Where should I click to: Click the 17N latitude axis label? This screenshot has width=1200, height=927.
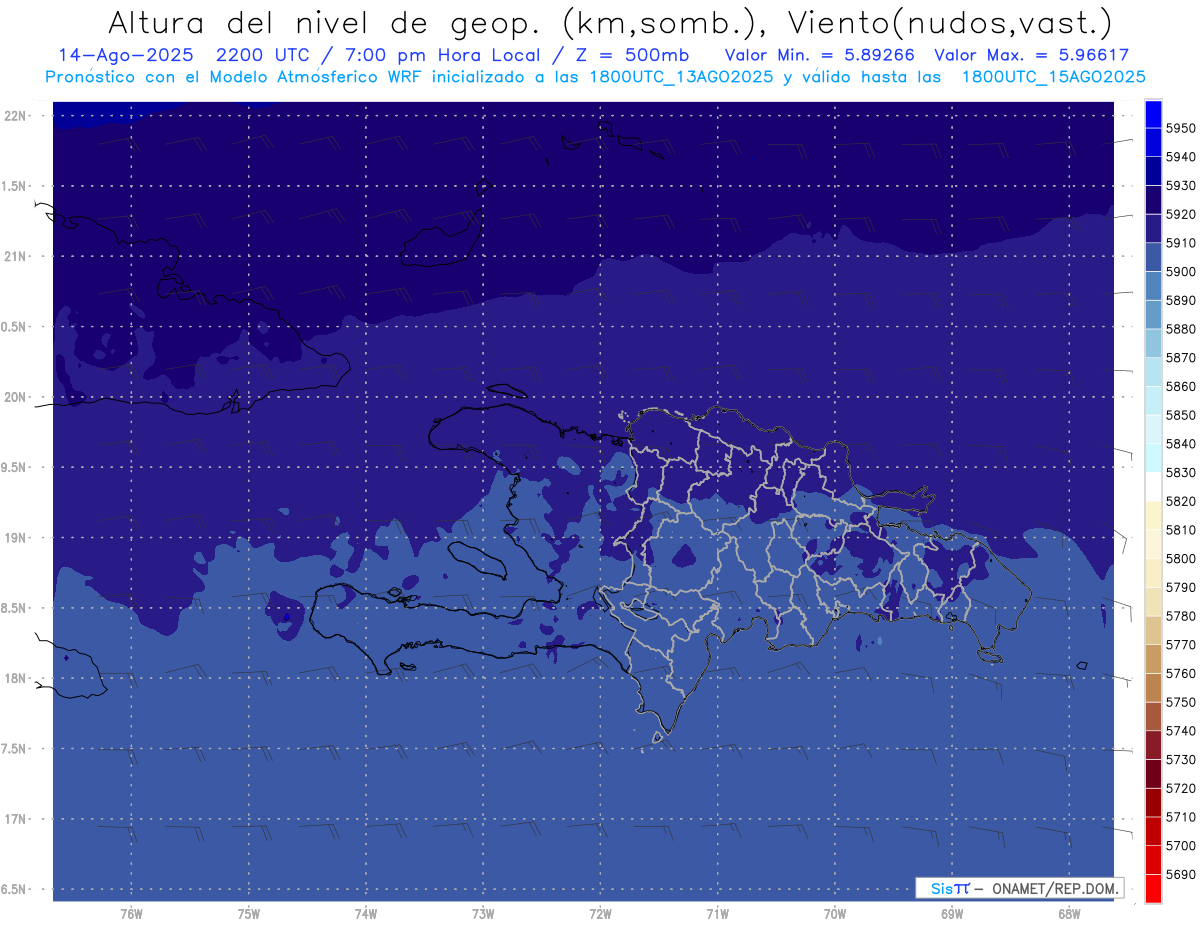point(15,819)
